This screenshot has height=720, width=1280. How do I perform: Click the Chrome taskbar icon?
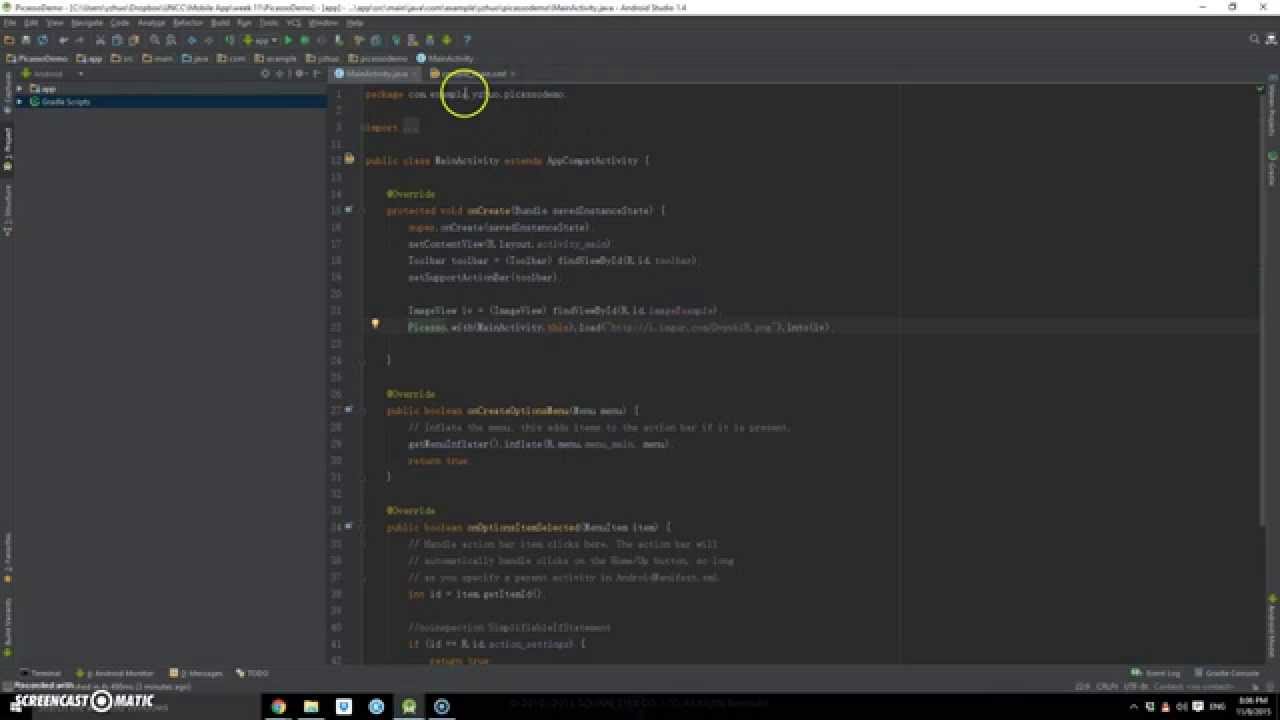click(x=279, y=706)
